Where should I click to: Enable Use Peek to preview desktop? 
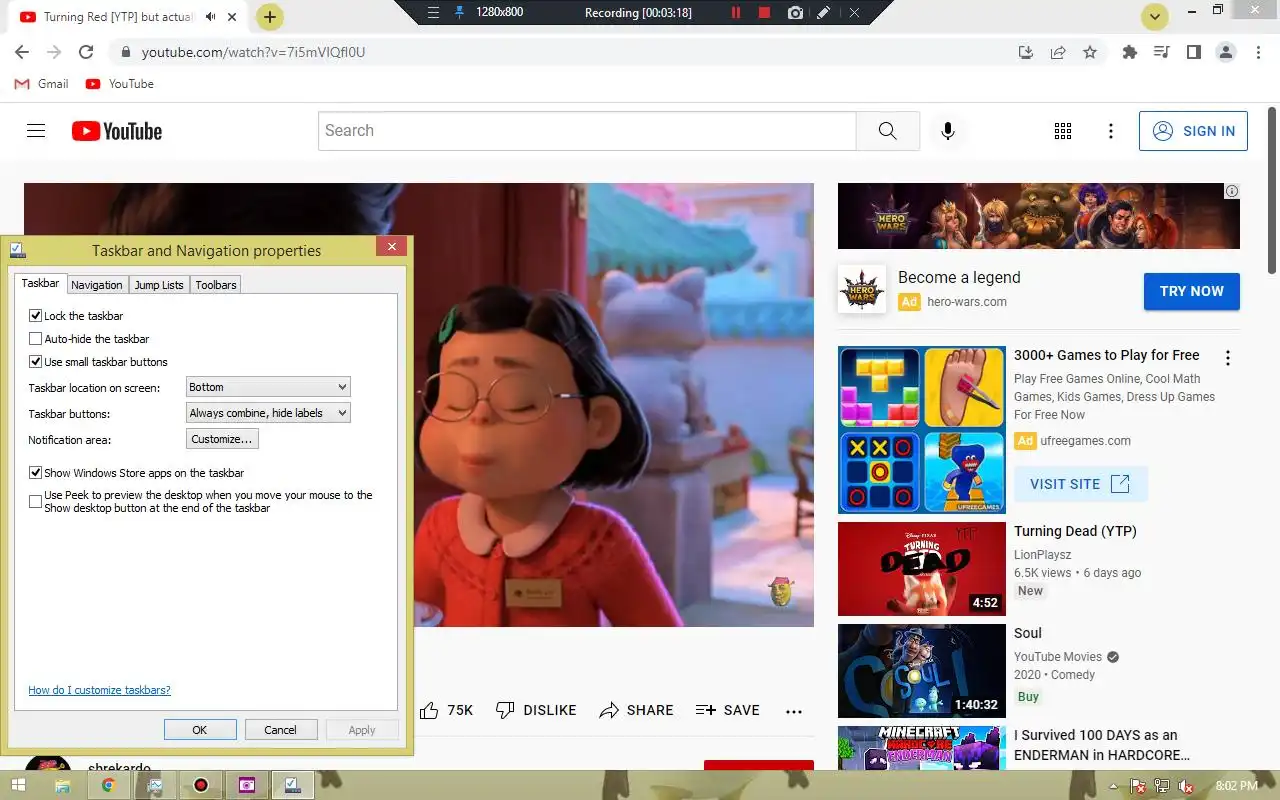click(36, 501)
